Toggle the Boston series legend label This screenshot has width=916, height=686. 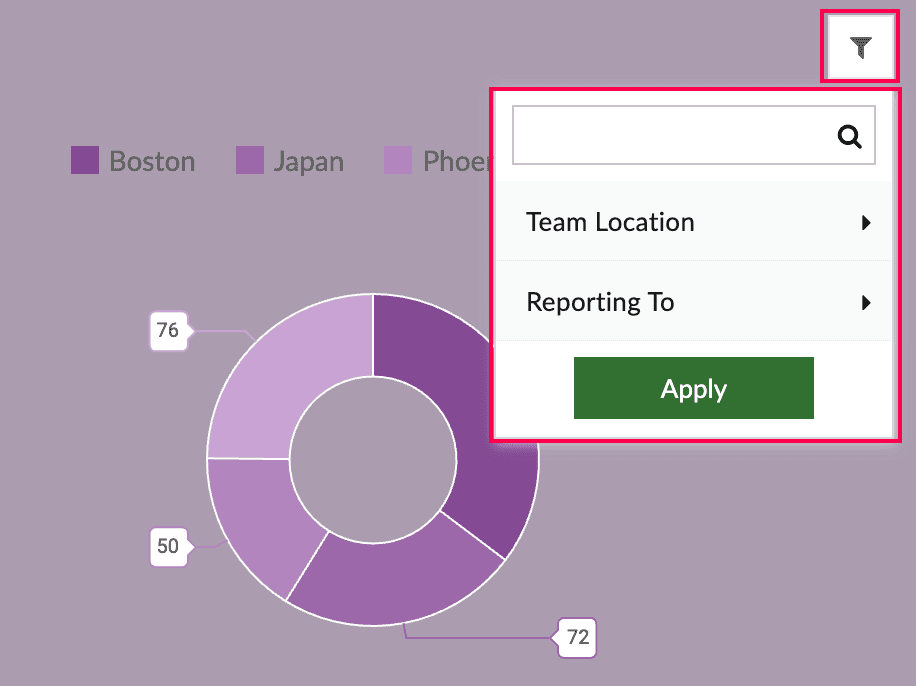pos(152,161)
